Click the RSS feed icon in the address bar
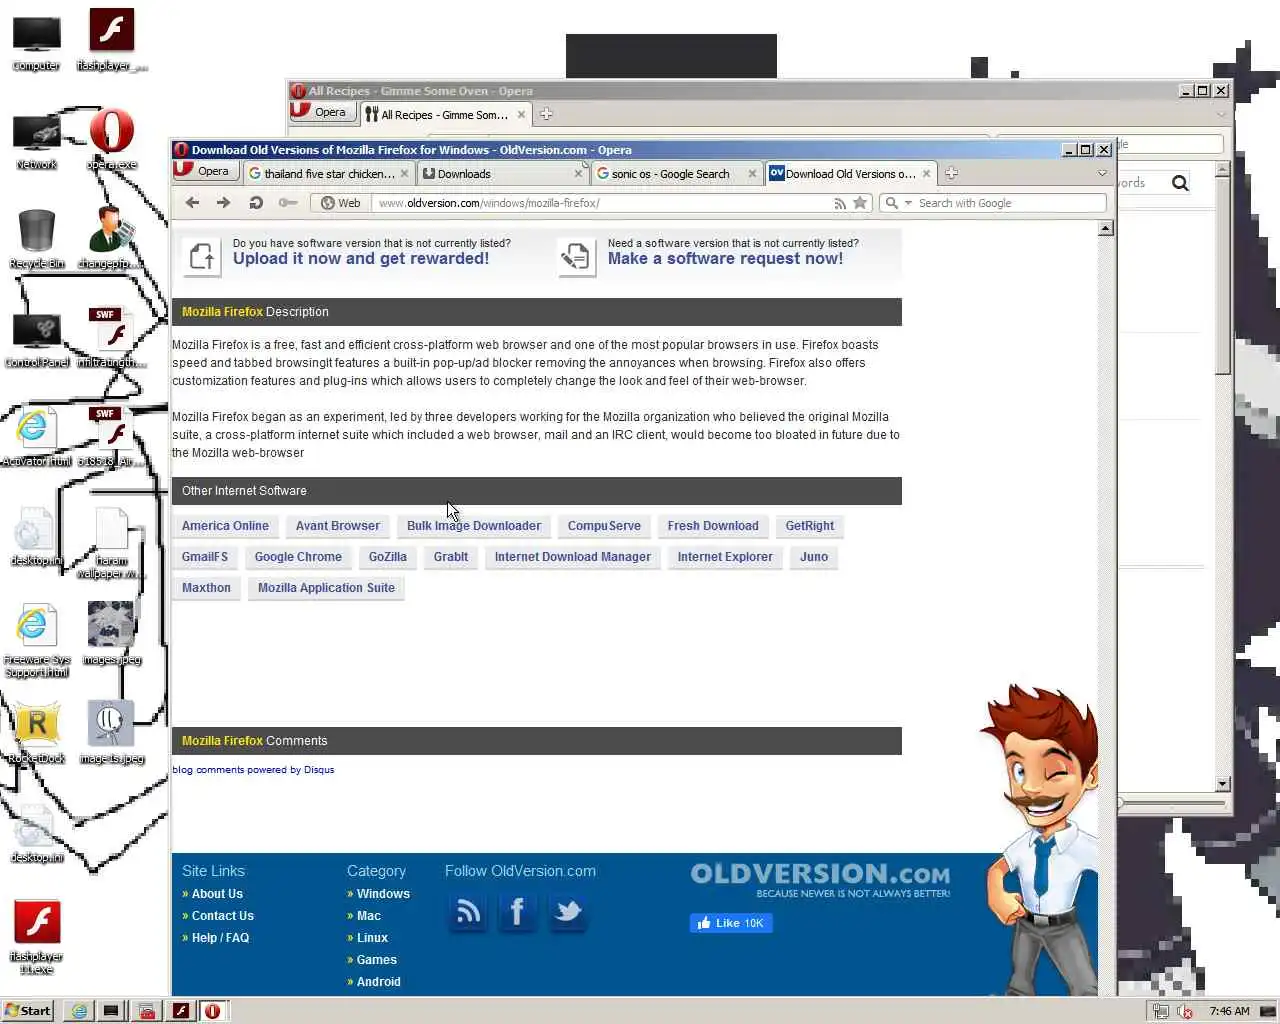This screenshot has height=1024, width=1280. pyautogui.click(x=840, y=203)
